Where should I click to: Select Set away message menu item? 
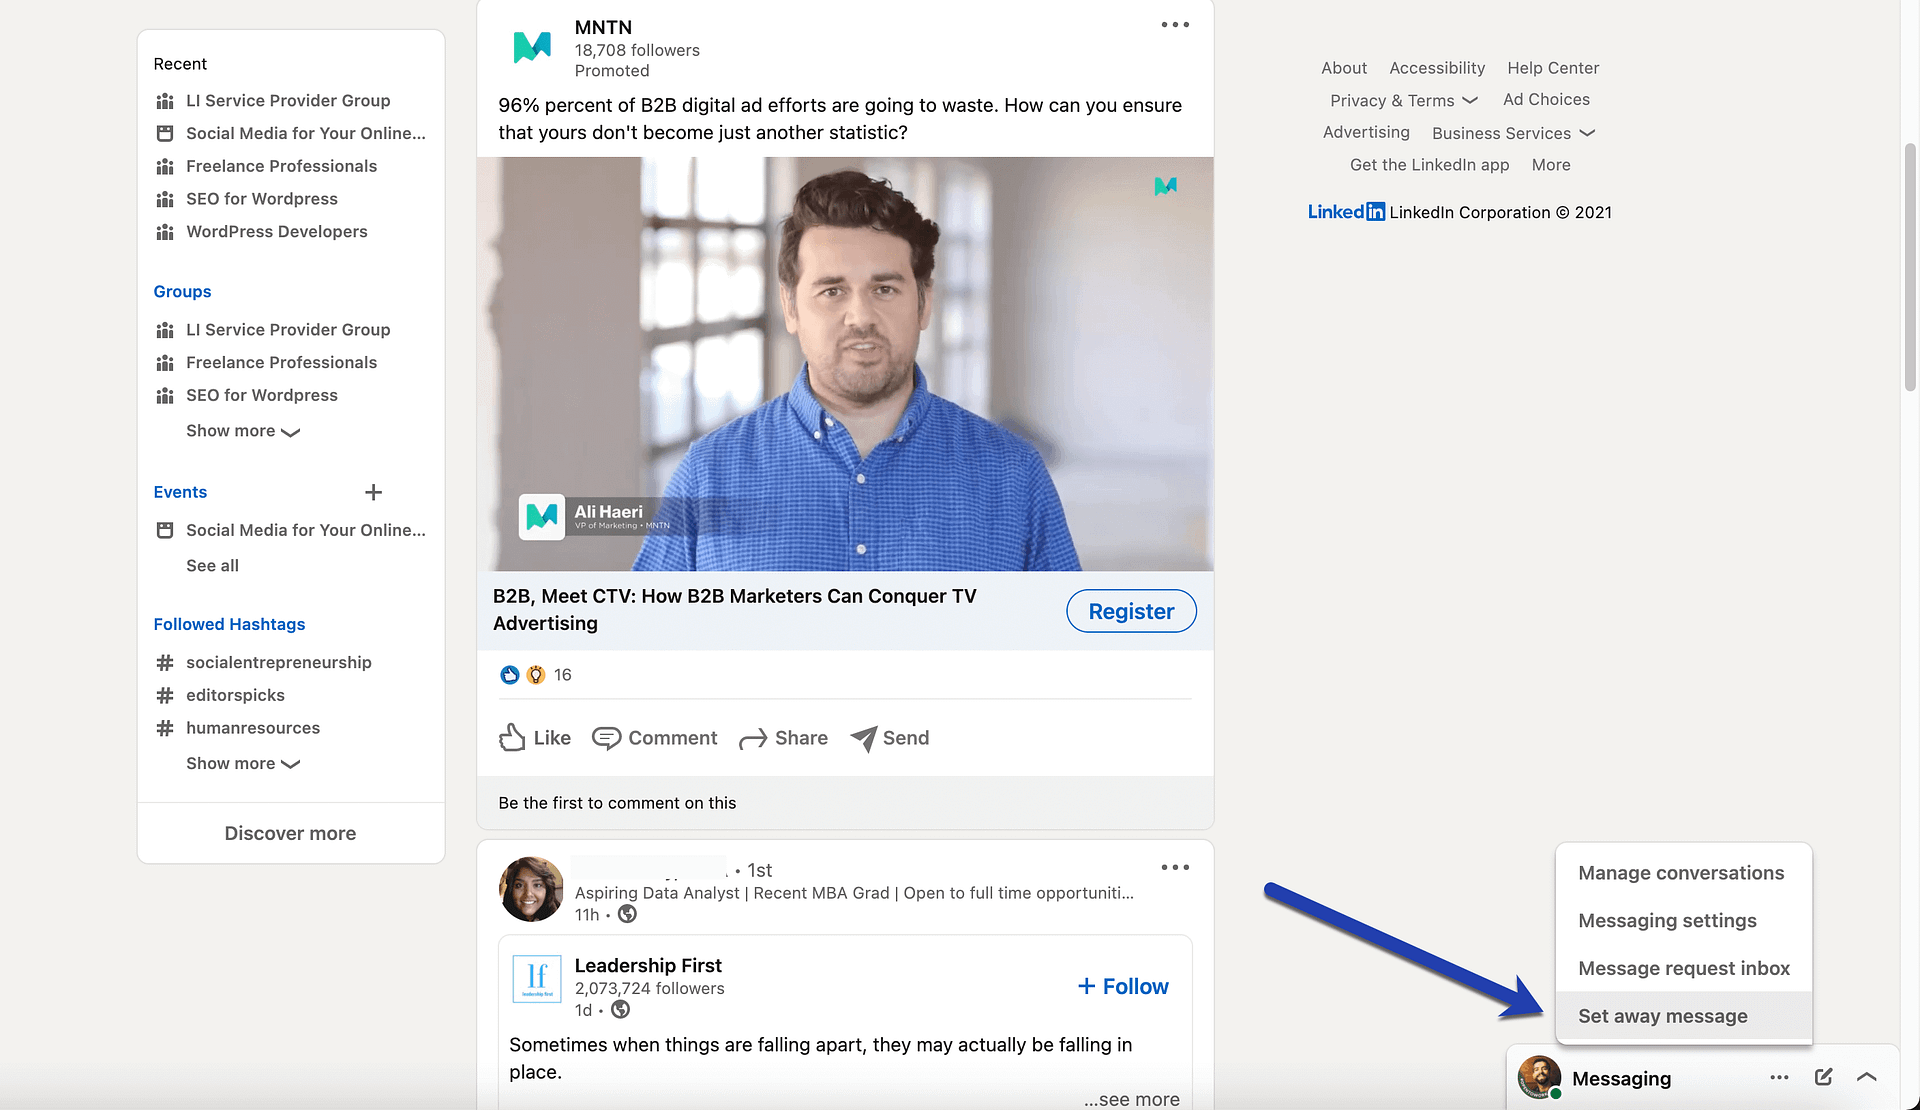1683,1016
